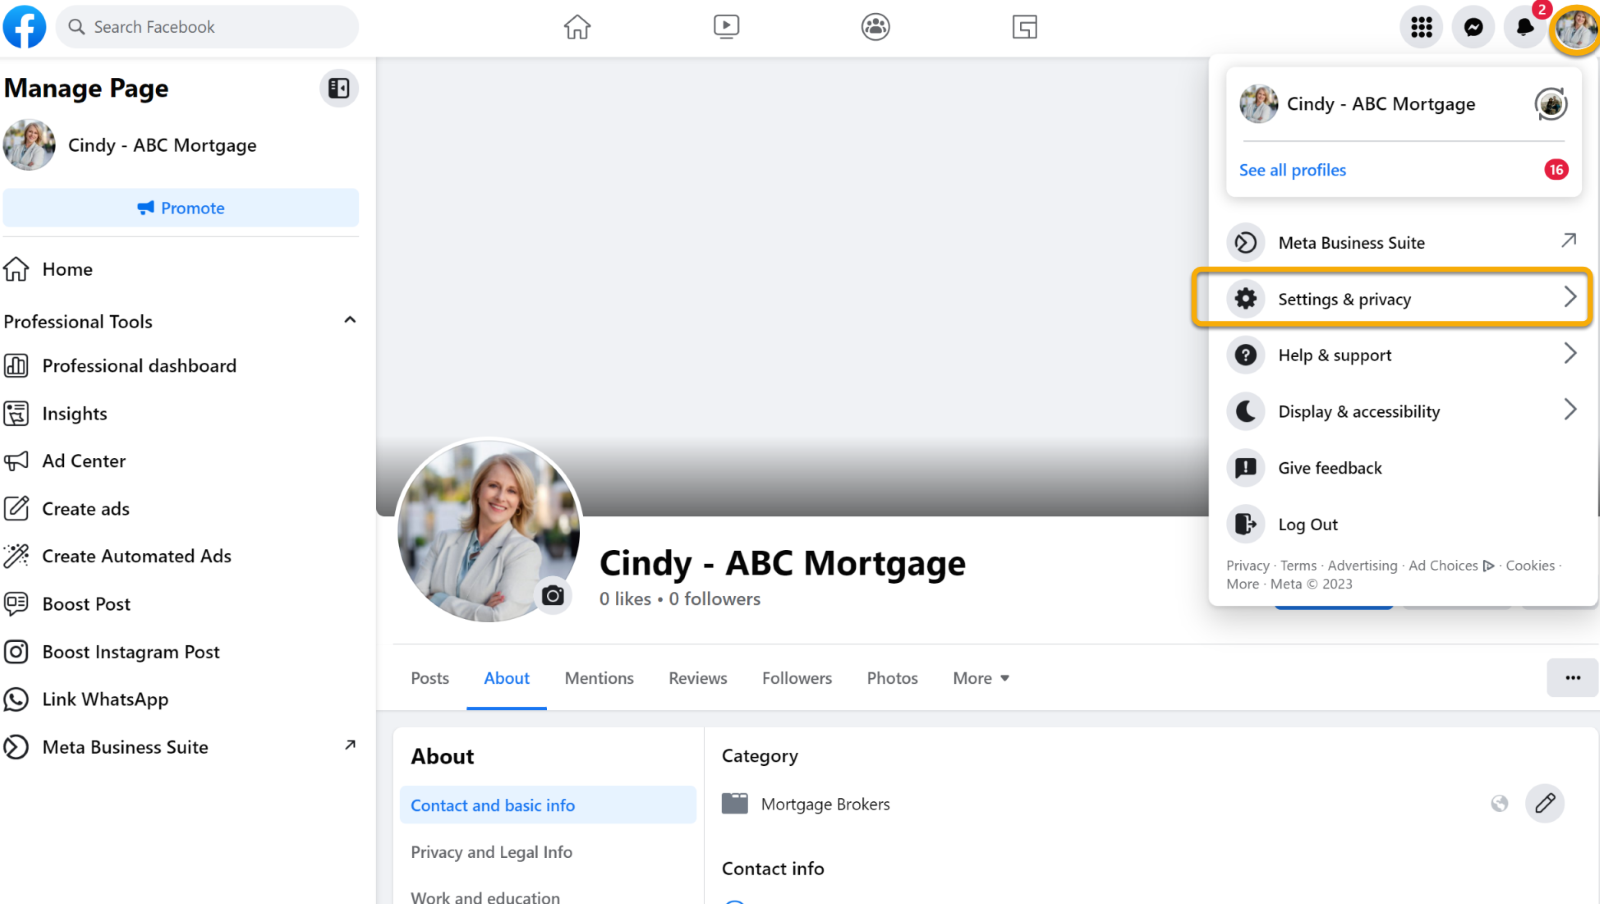This screenshot has height=904, width=1600.
Task: Click the switch profile icon in account menu
Action: click(x=1551, y=104)
